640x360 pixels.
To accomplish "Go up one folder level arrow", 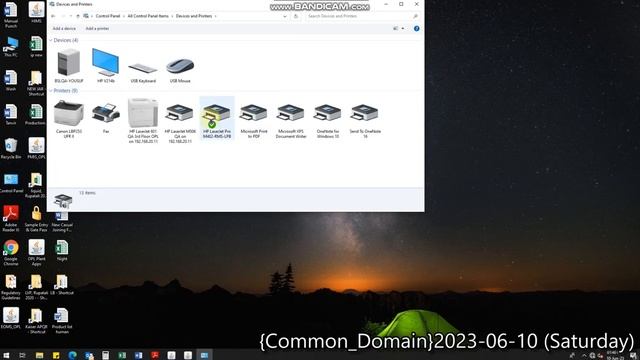I will [78, 16].
